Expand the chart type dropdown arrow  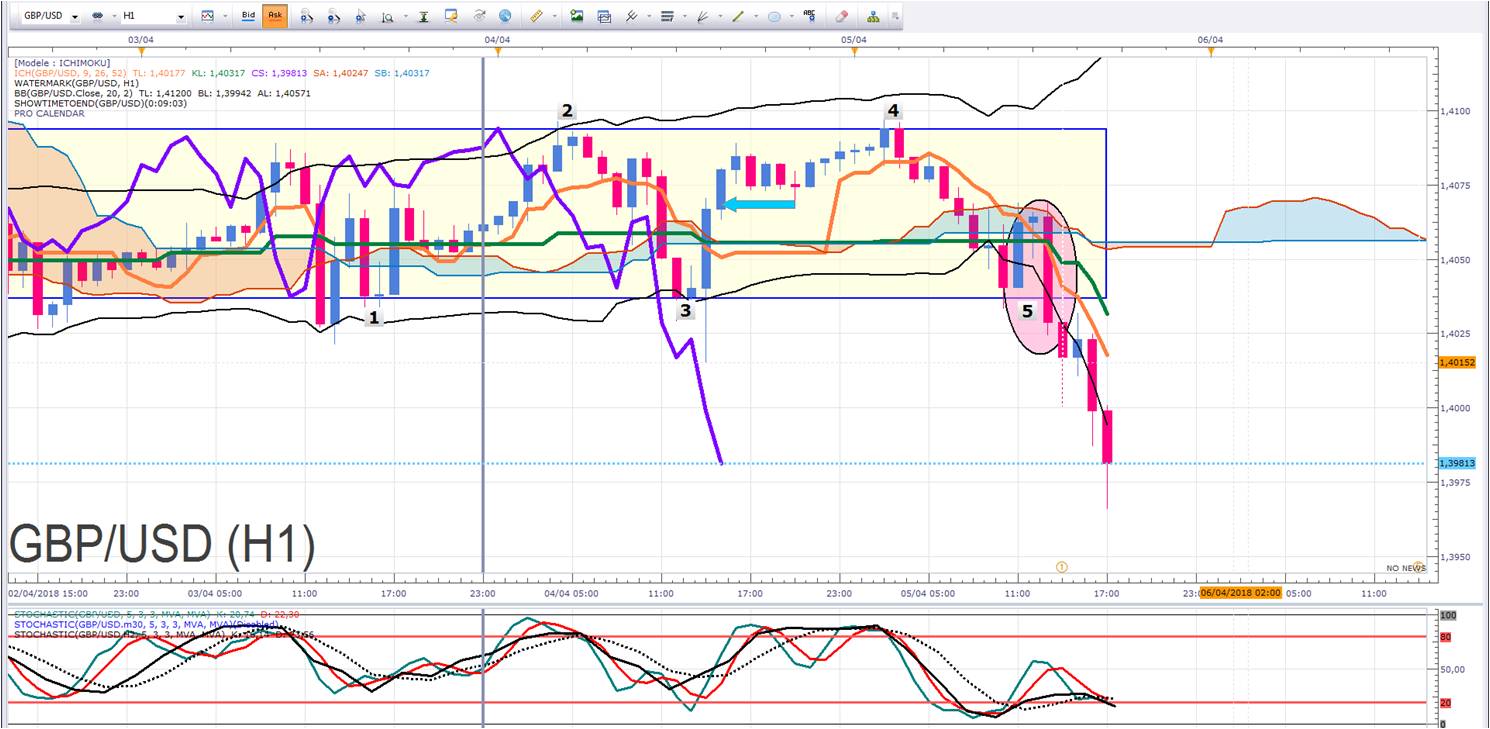click(227, 17)
